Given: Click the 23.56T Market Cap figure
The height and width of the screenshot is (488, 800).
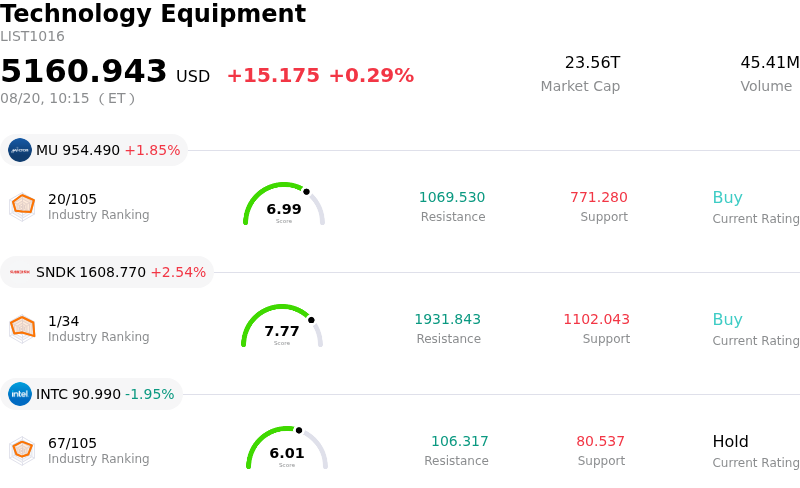Looking at the screenshot, I should [x=592, y=62].
